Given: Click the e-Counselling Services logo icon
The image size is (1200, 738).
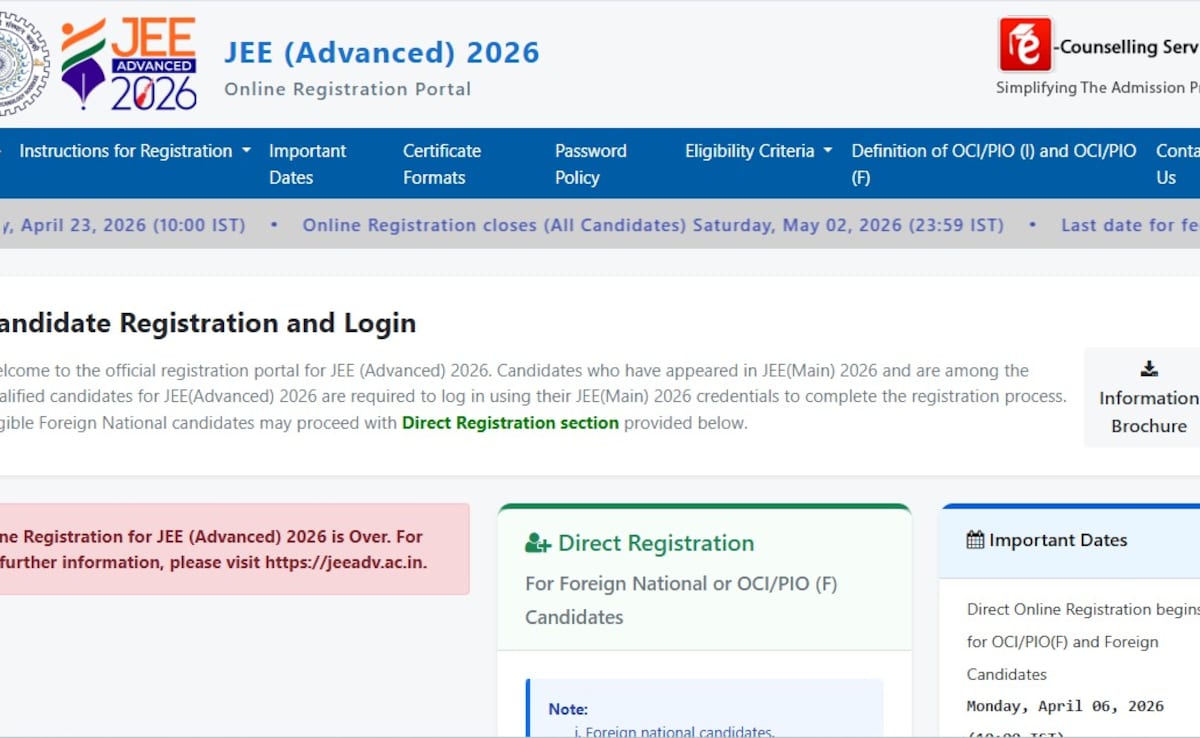Looking at the screenshot, I should click(x=1025, y=45).
